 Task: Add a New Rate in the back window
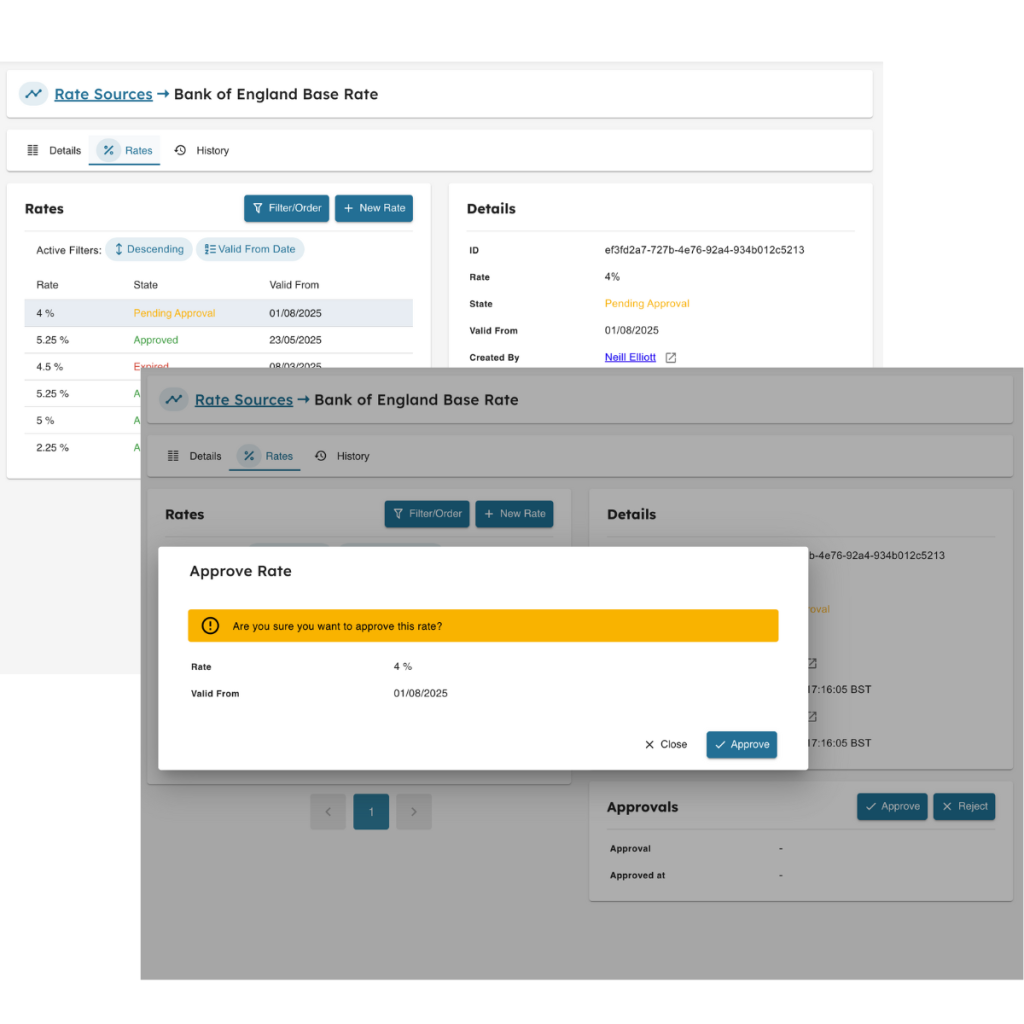coord(374,208)
